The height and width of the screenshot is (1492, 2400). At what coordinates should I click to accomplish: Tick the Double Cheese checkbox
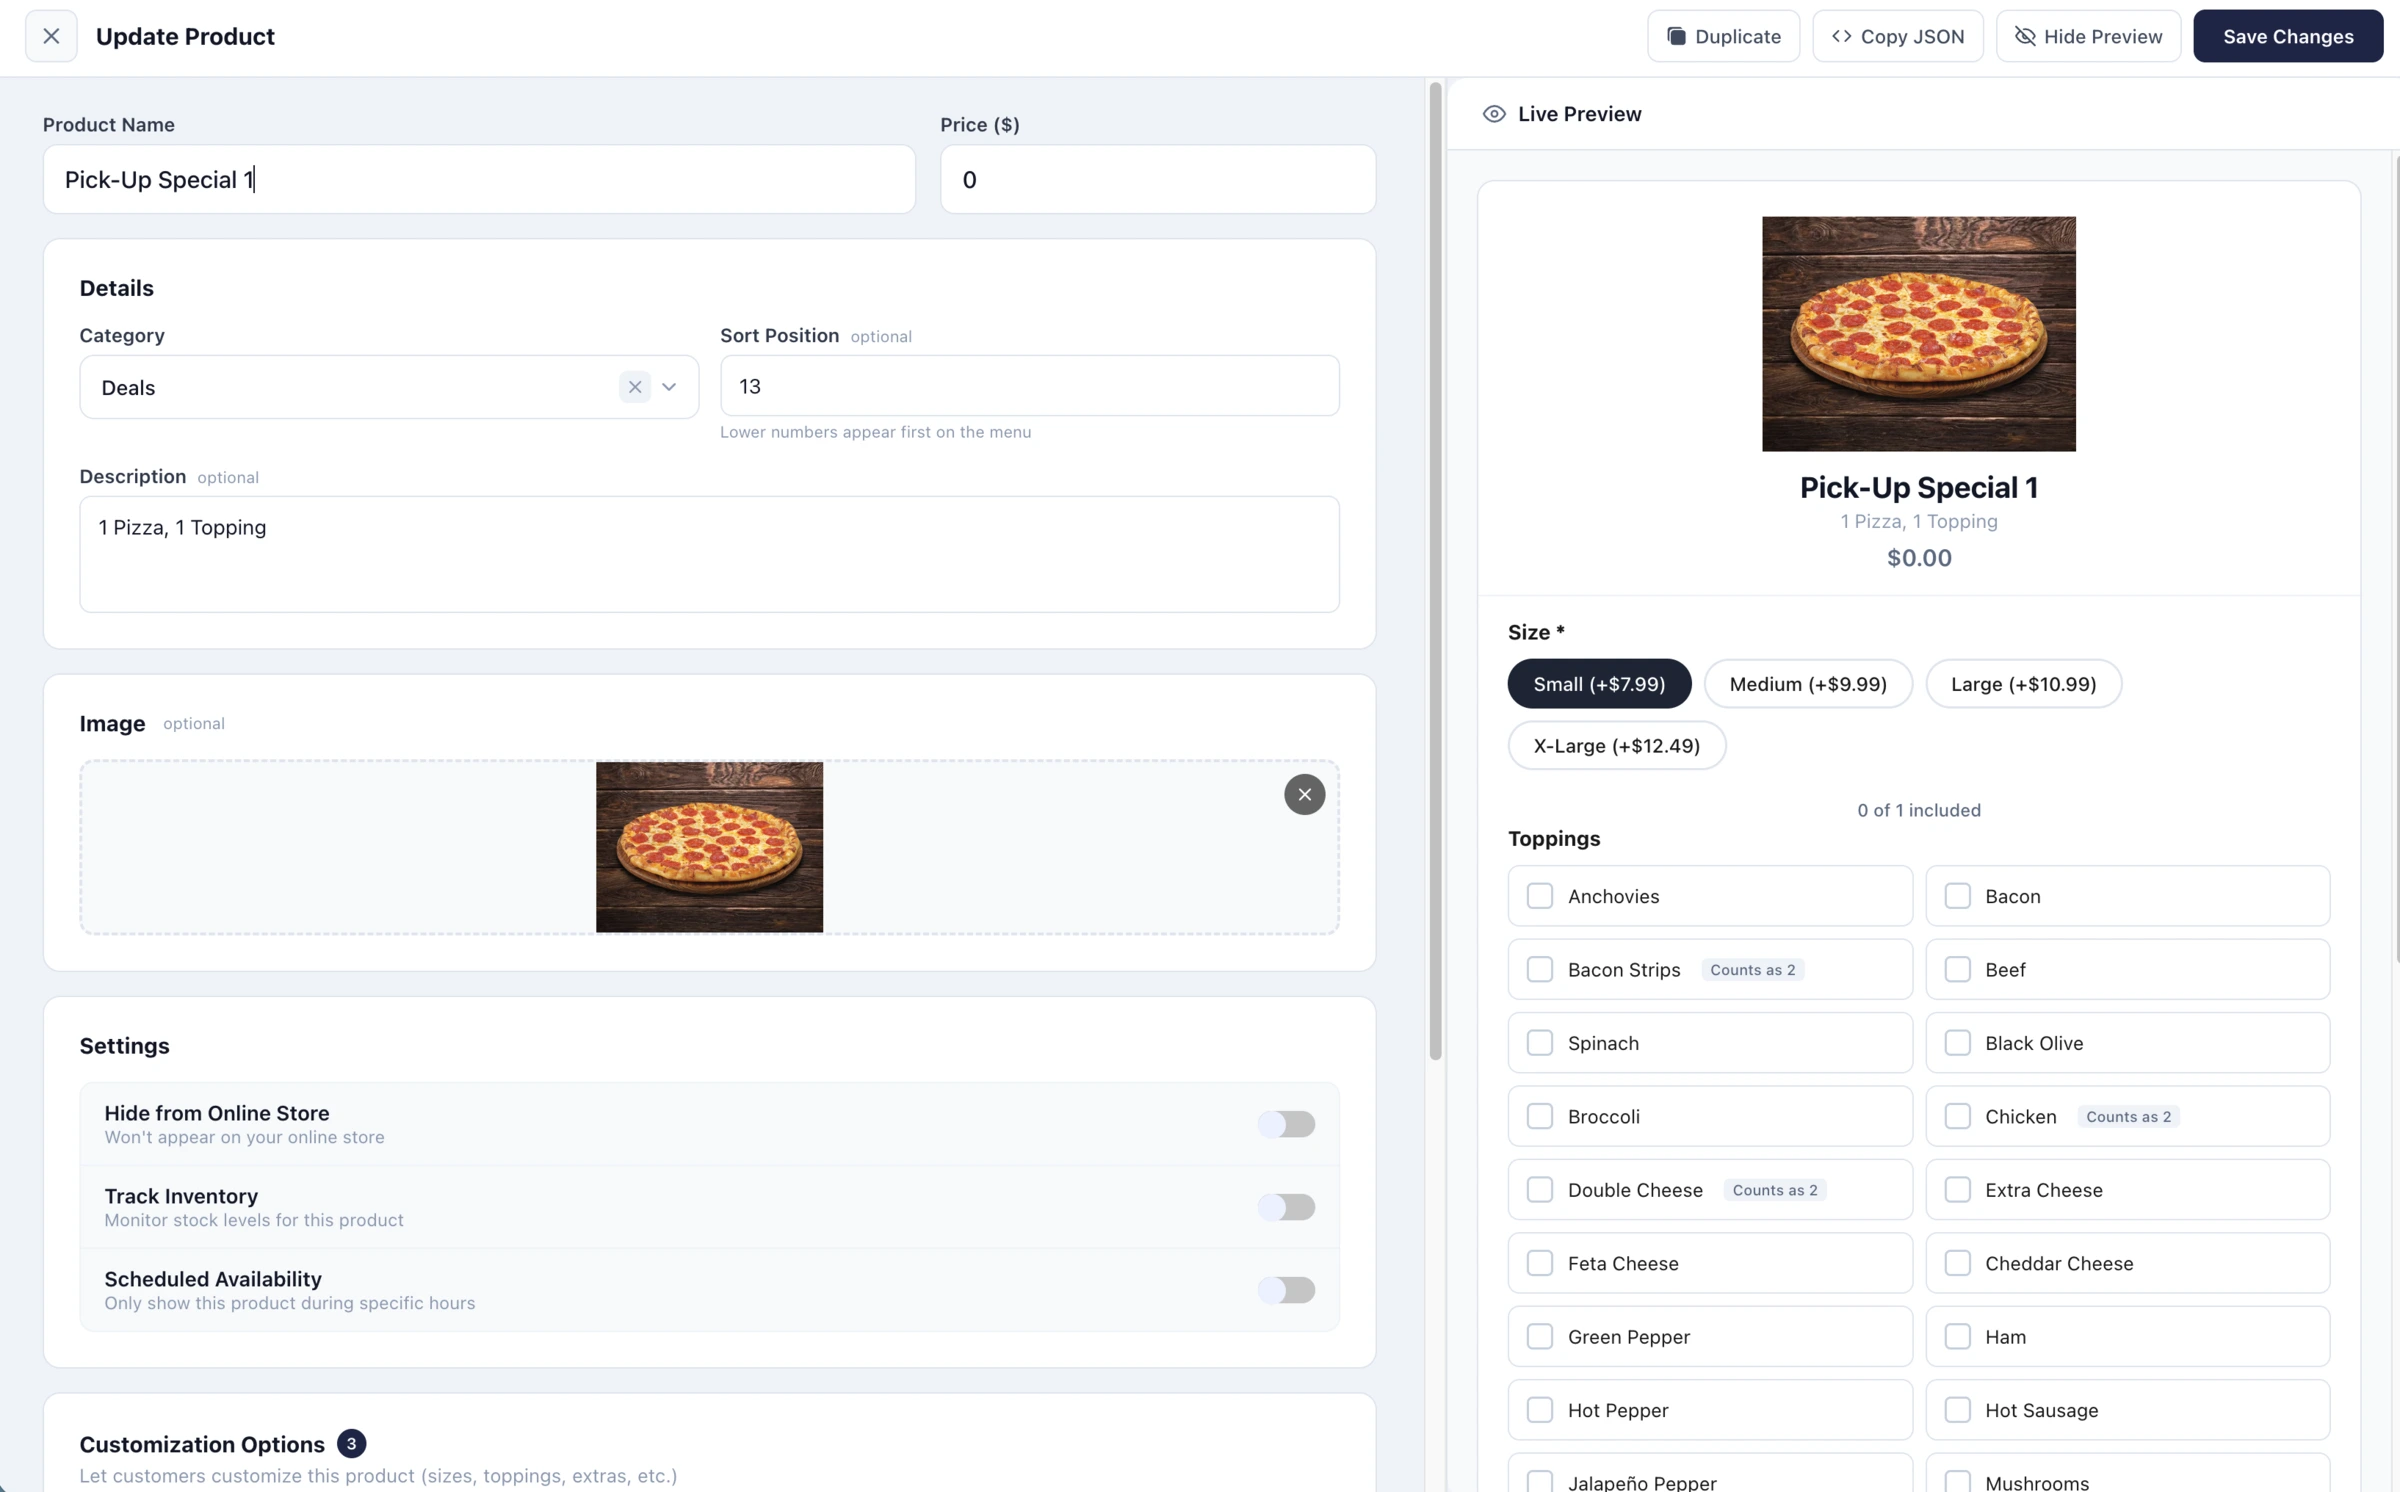tap(1540, 1190)
